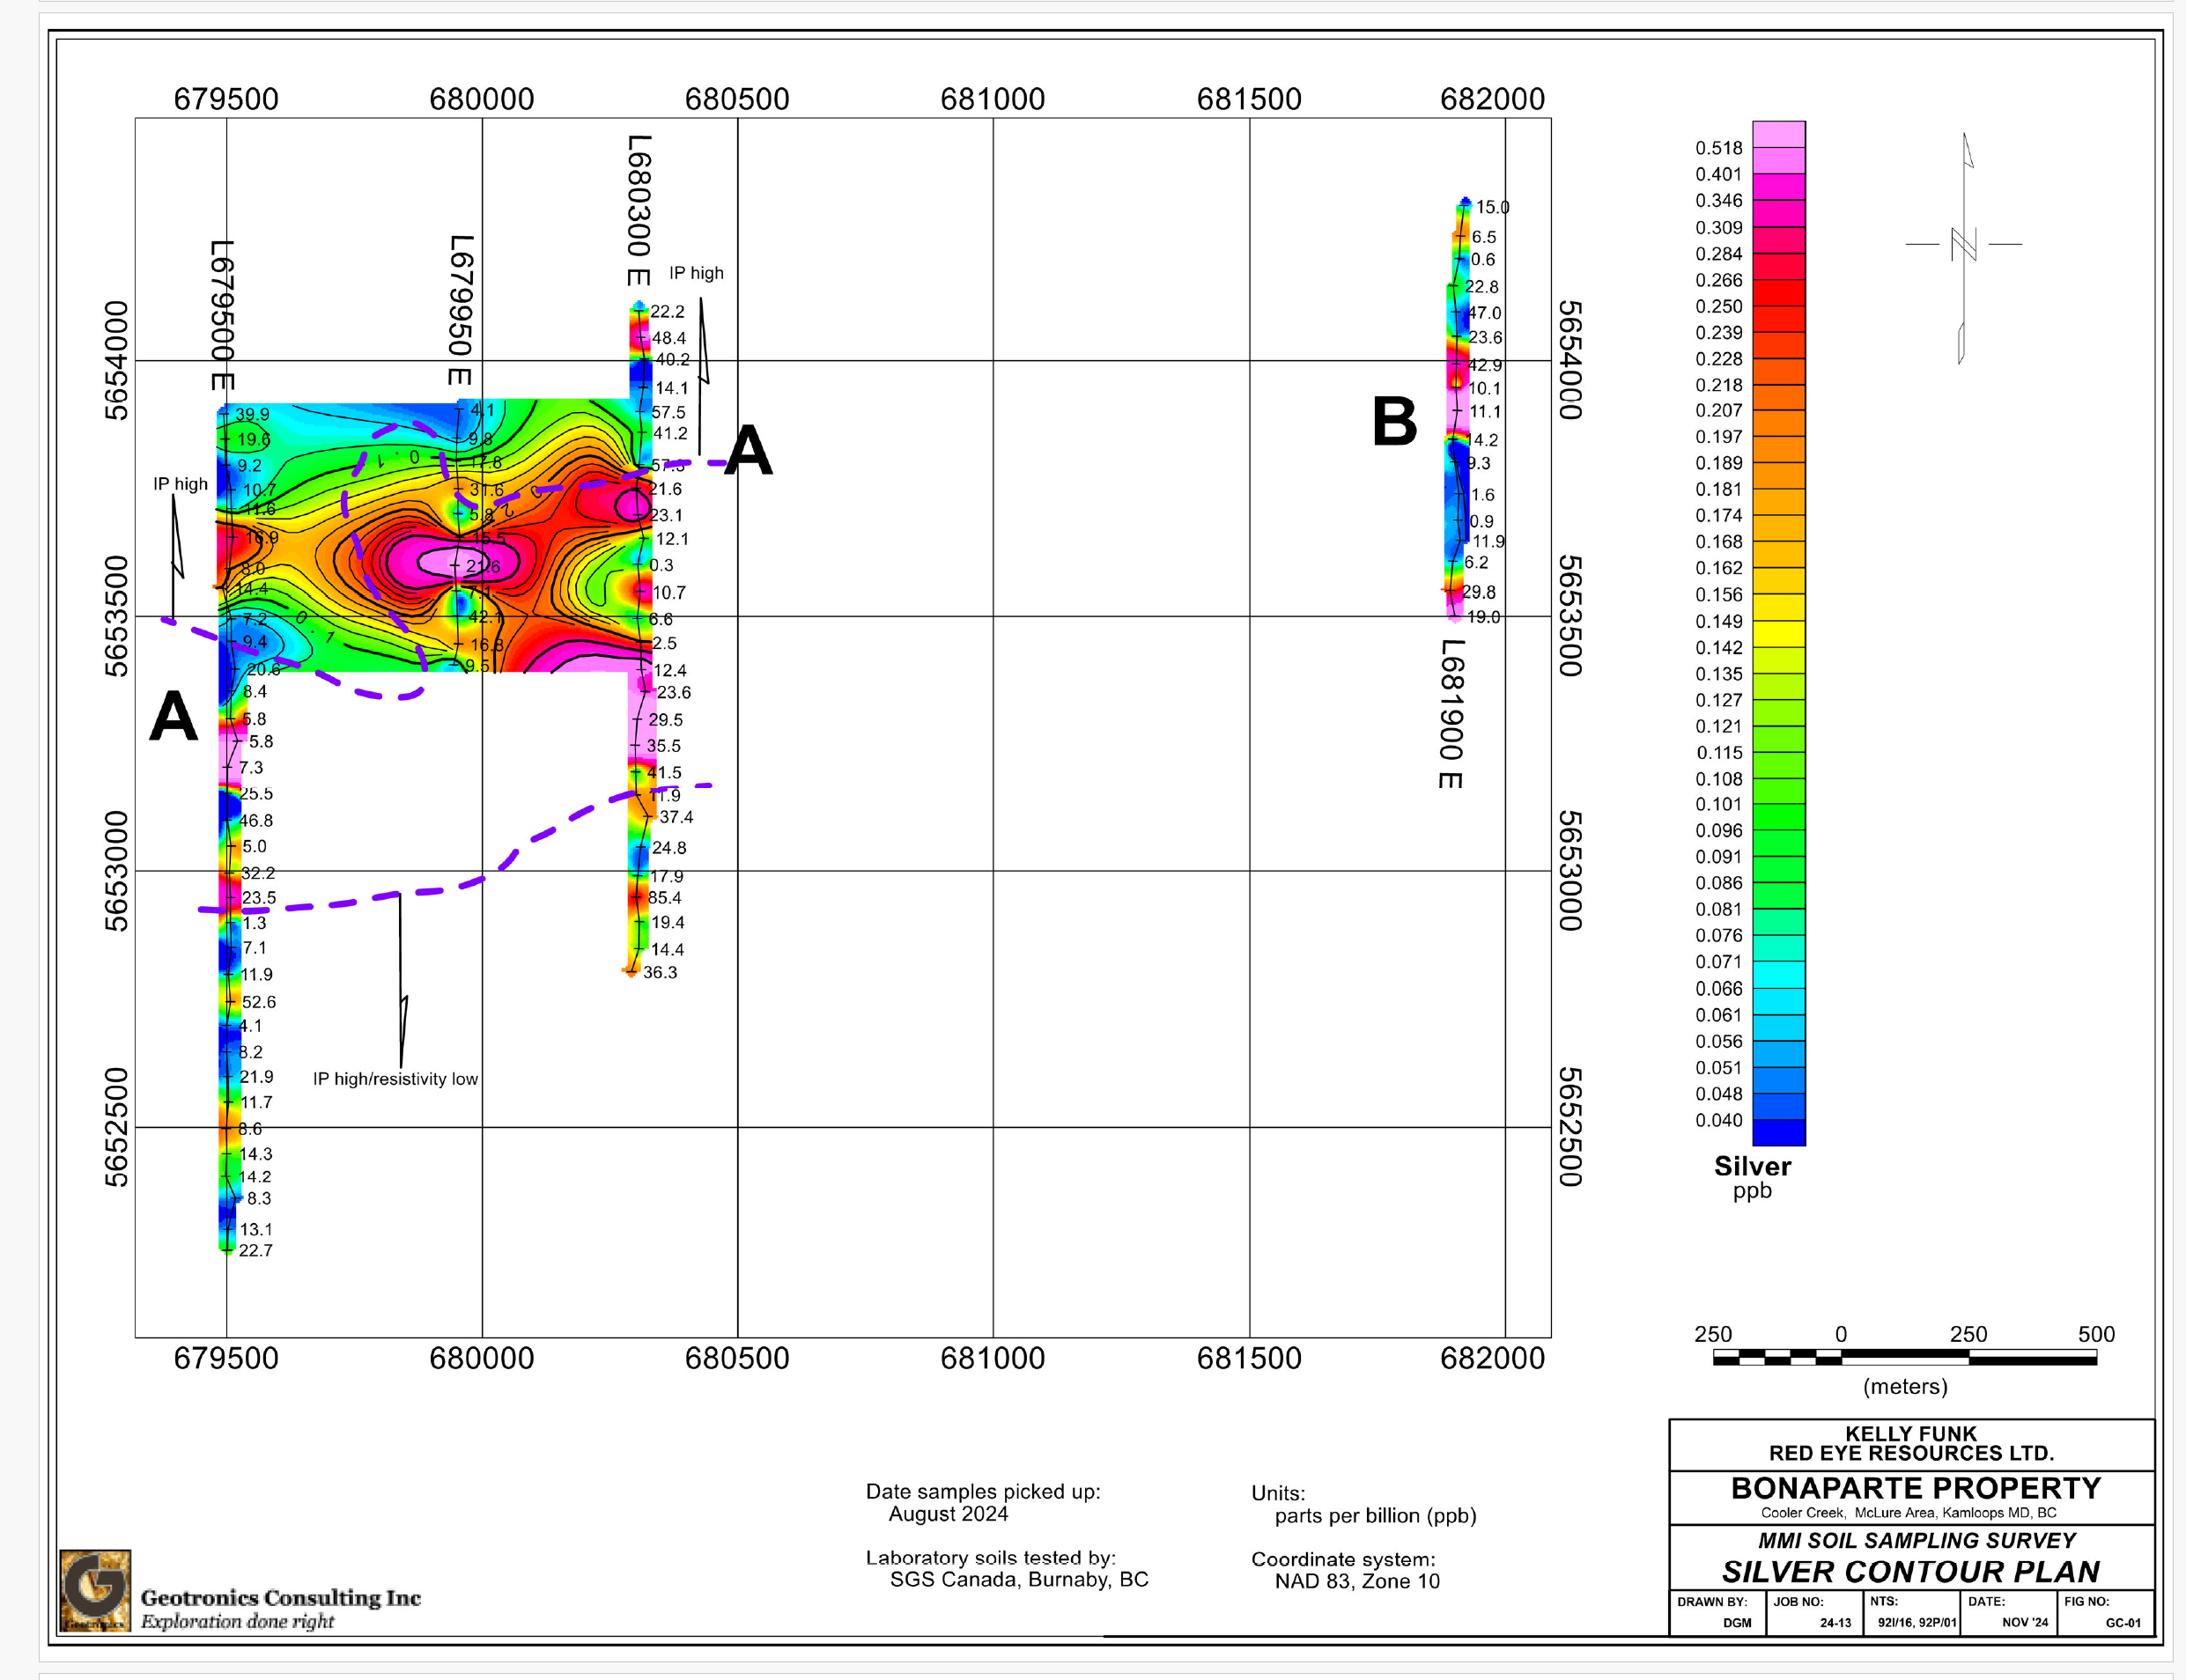Viewport: 2186px width, 1680px height.
Task: Click the 'SILVER CONTOUR PLAN' heading
Action: click(1910, 1571)
